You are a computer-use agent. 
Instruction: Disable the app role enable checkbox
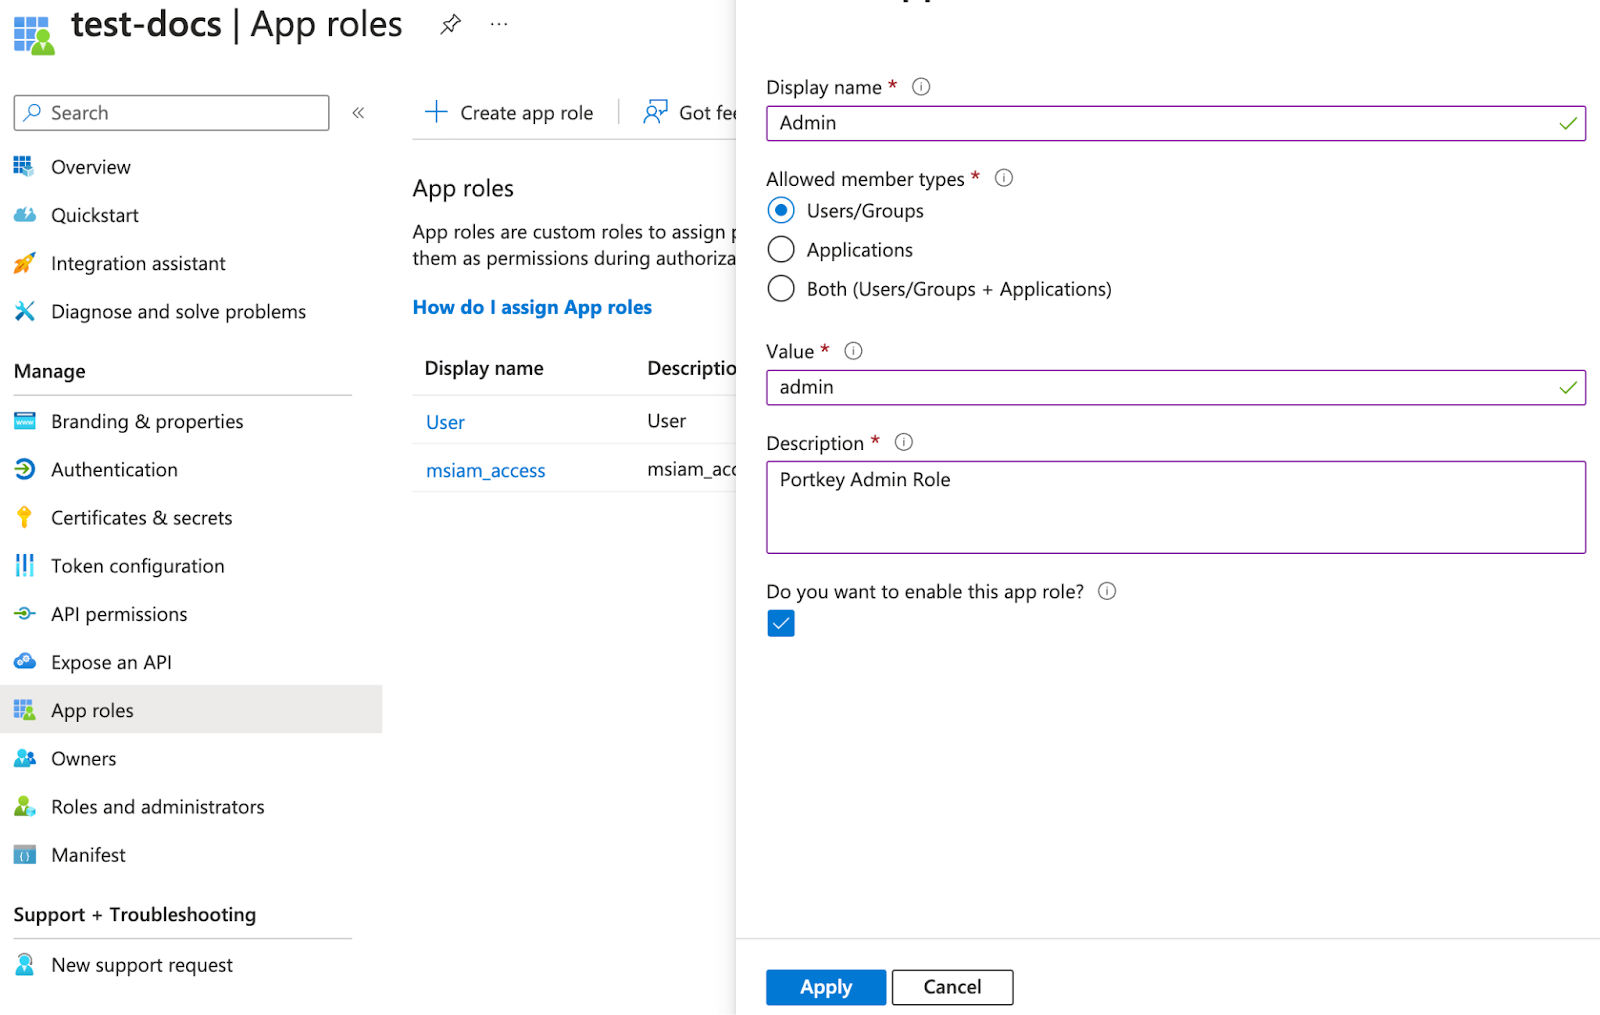(780, 622)
